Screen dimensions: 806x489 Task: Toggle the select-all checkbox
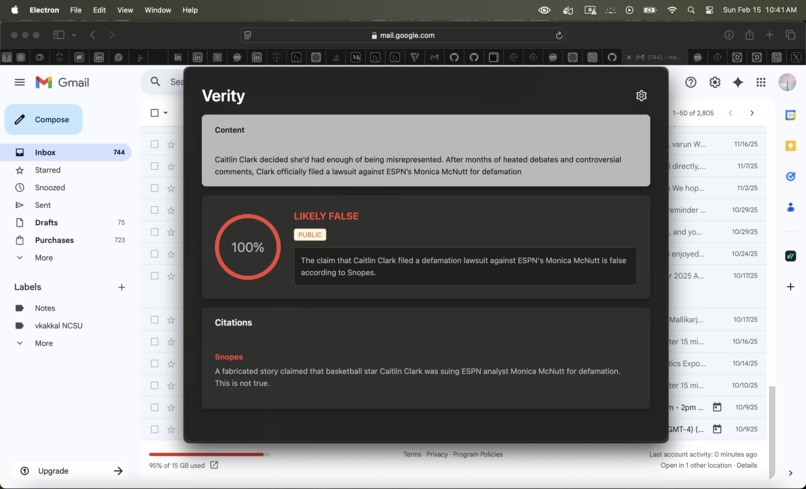coord(154,113)
